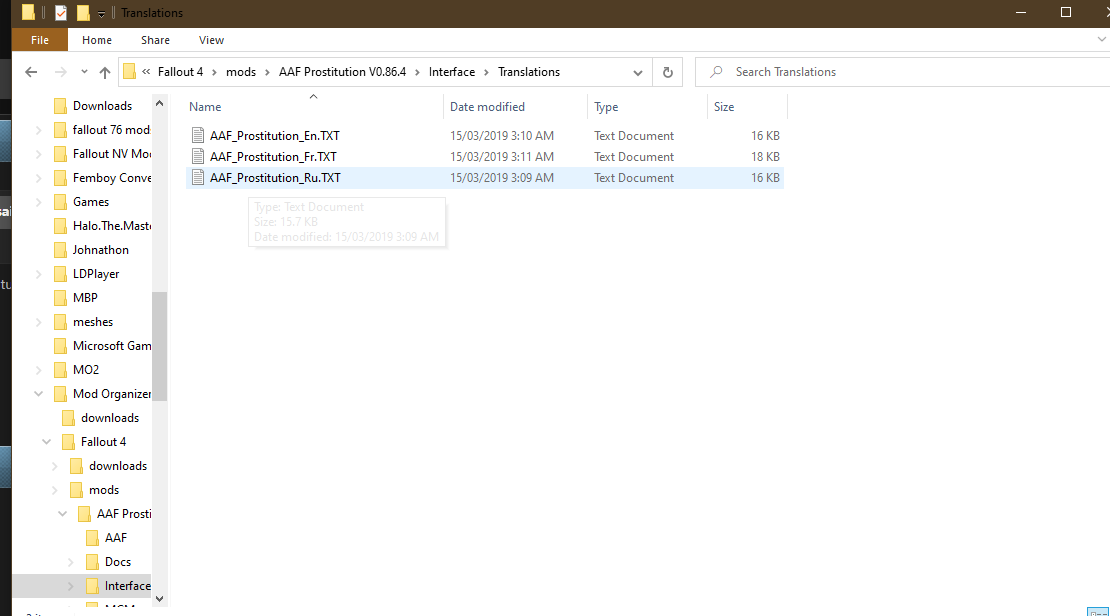Image resolution: width=1110 pixels, height=616 pixels.
Task: Click the Properties quick access icon
Action: click(x=61, y=13)
